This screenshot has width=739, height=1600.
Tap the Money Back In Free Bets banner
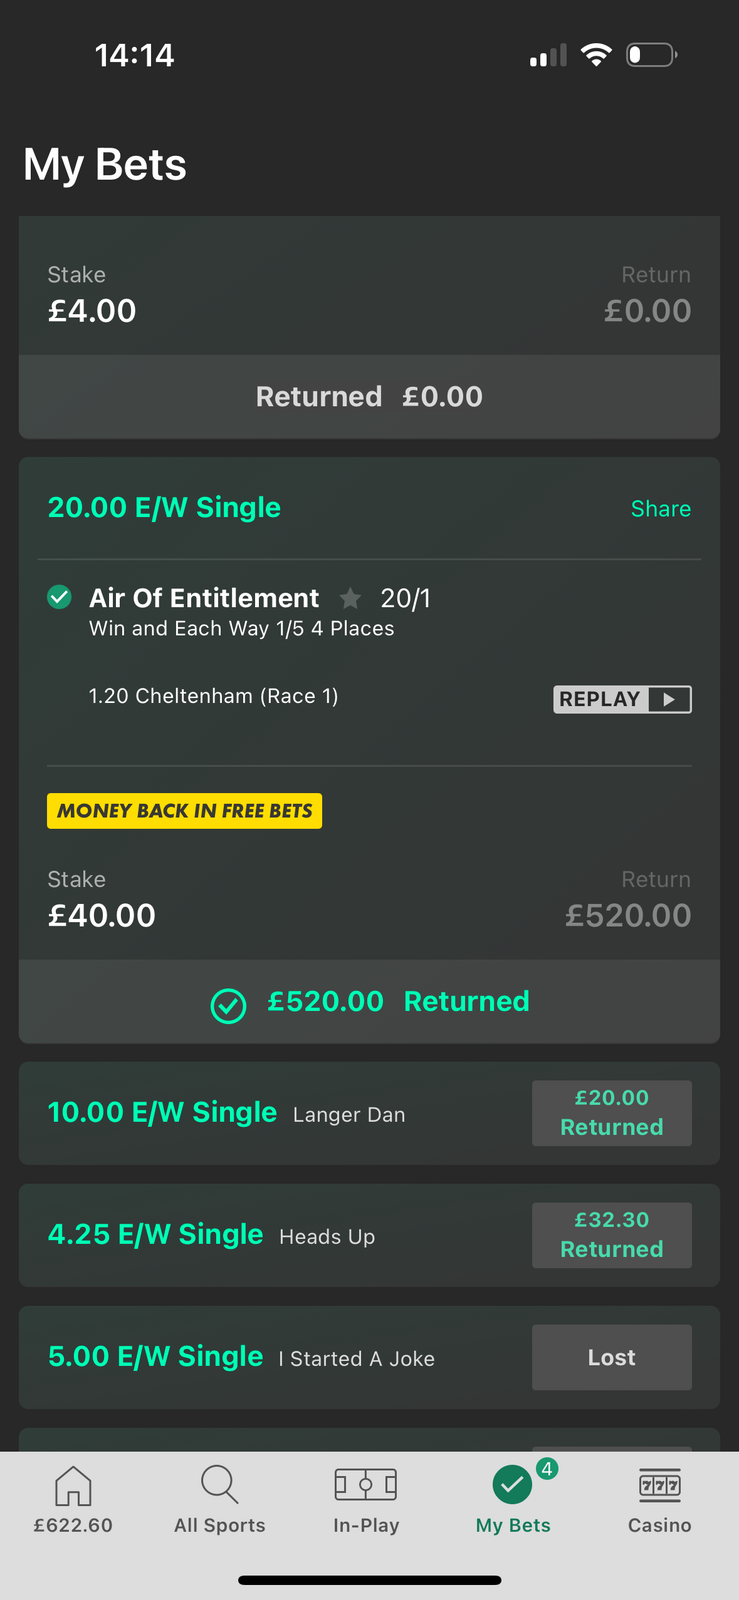point(184,811)
